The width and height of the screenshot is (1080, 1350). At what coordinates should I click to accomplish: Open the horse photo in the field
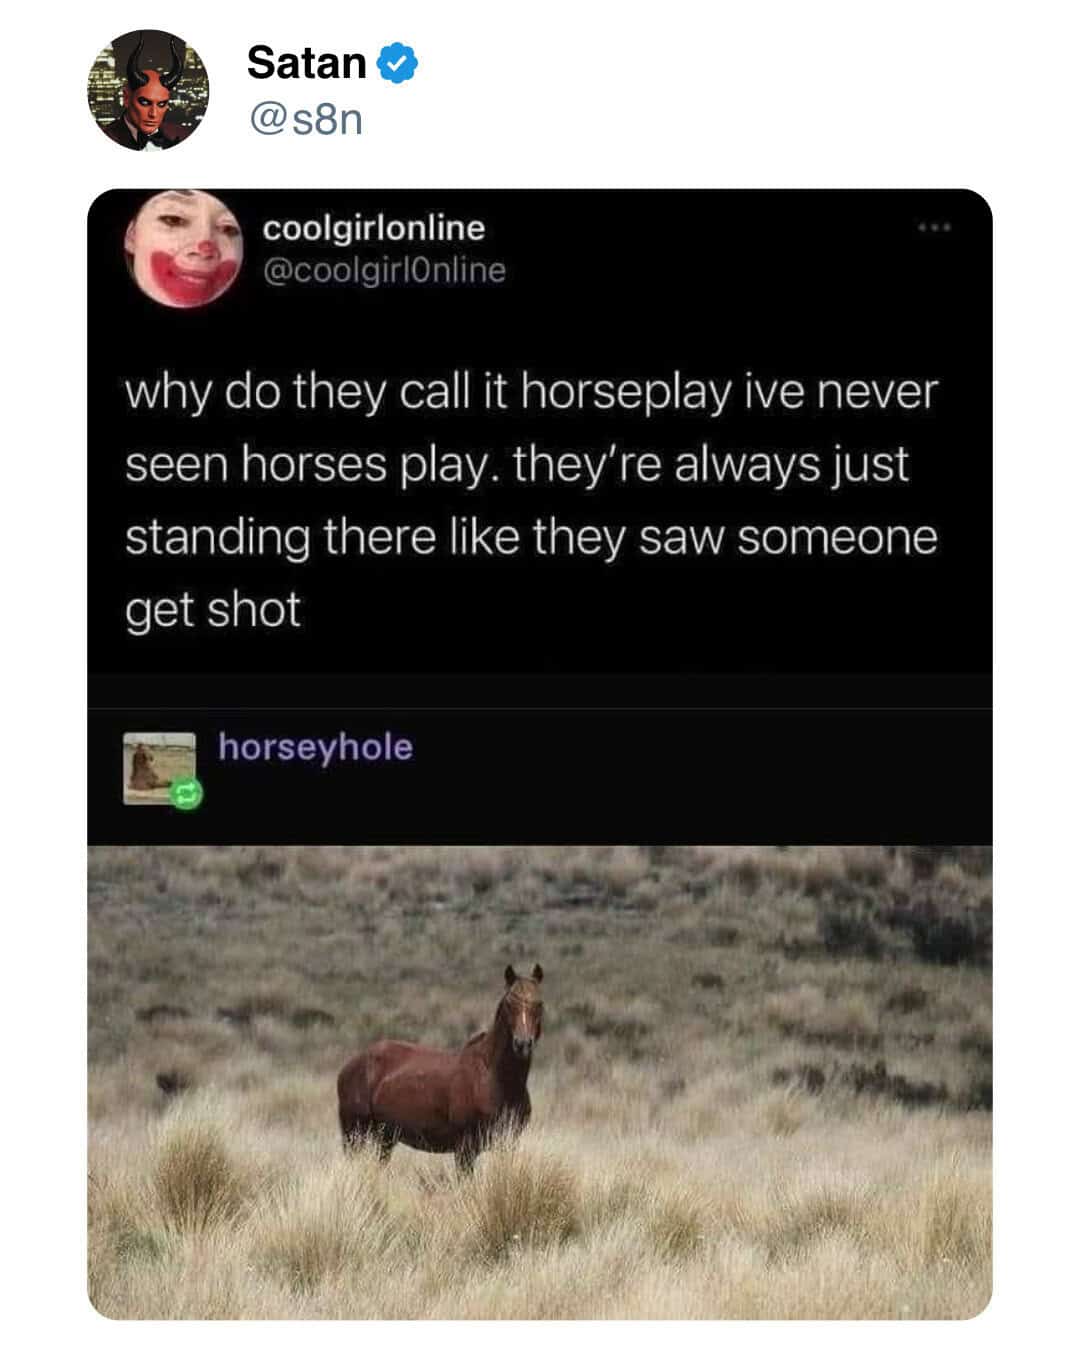click(x=540, y=1082)
